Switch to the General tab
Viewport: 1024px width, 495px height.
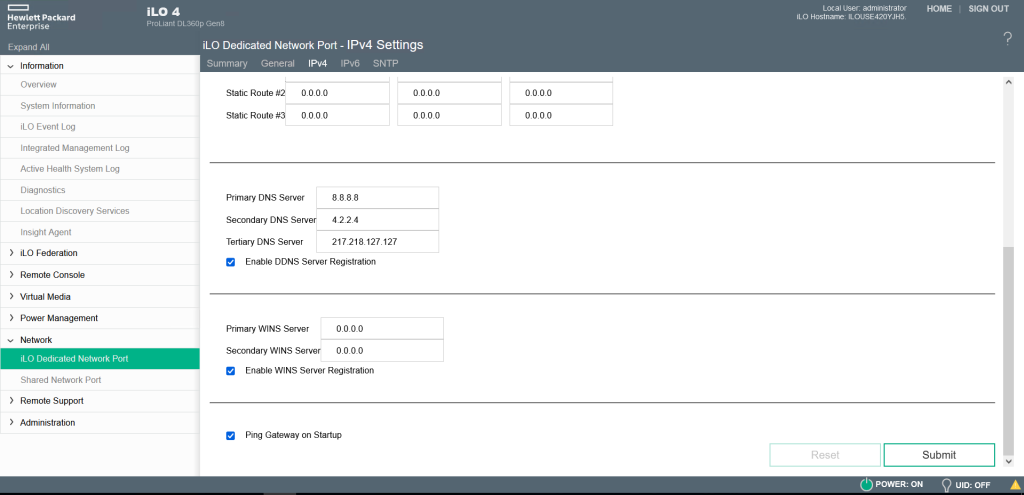278,63
